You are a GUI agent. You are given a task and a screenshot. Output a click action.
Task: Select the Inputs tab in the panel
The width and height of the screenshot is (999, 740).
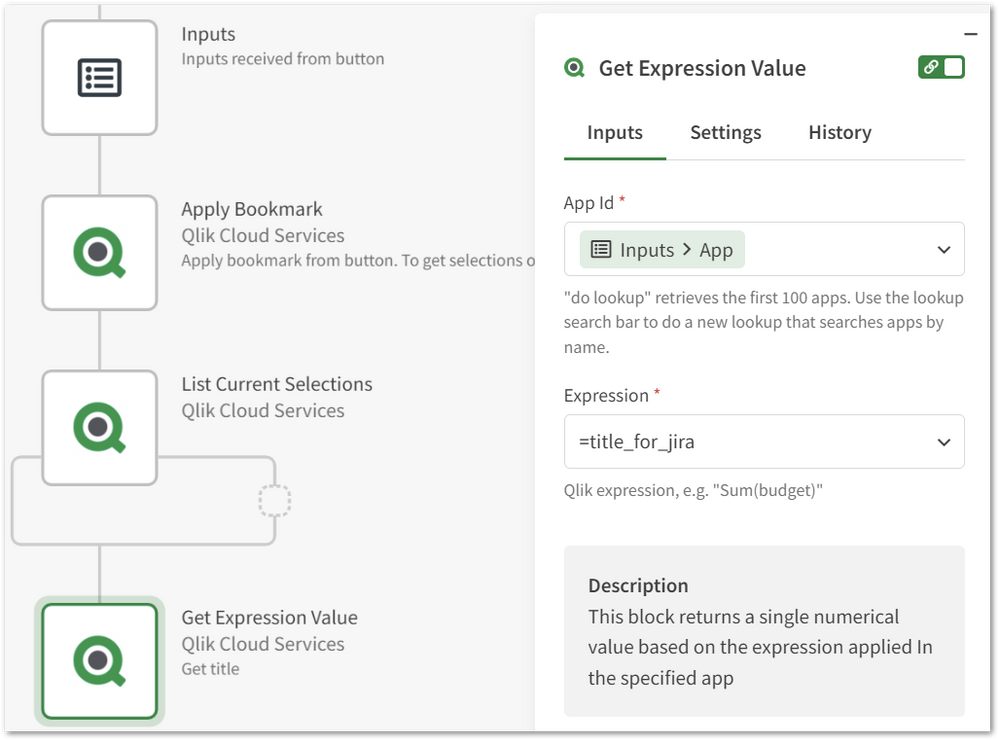click(614, 132)
